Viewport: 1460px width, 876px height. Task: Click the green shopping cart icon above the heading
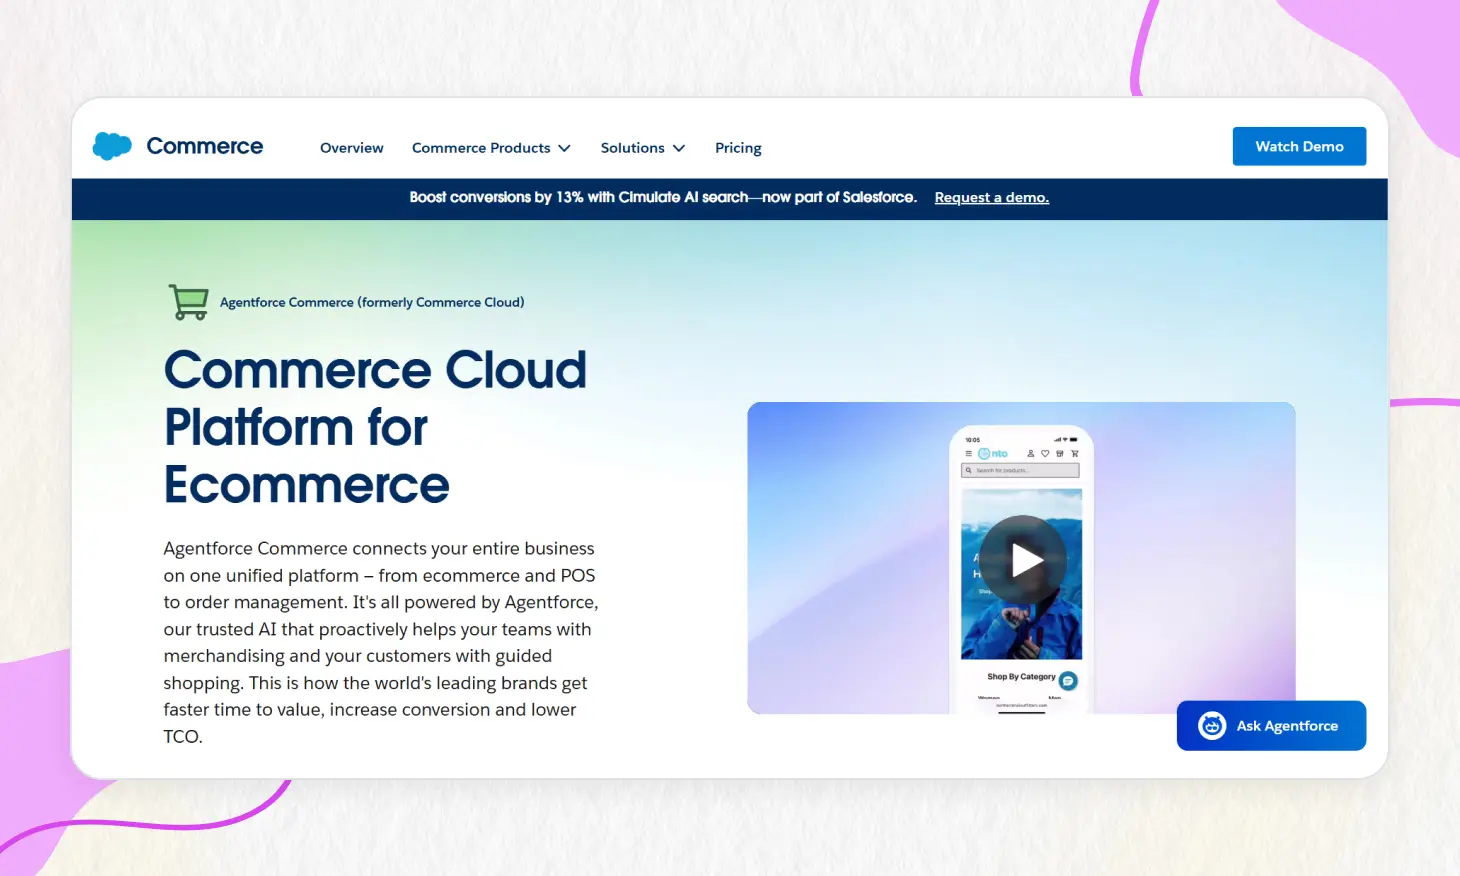[188, 301]
